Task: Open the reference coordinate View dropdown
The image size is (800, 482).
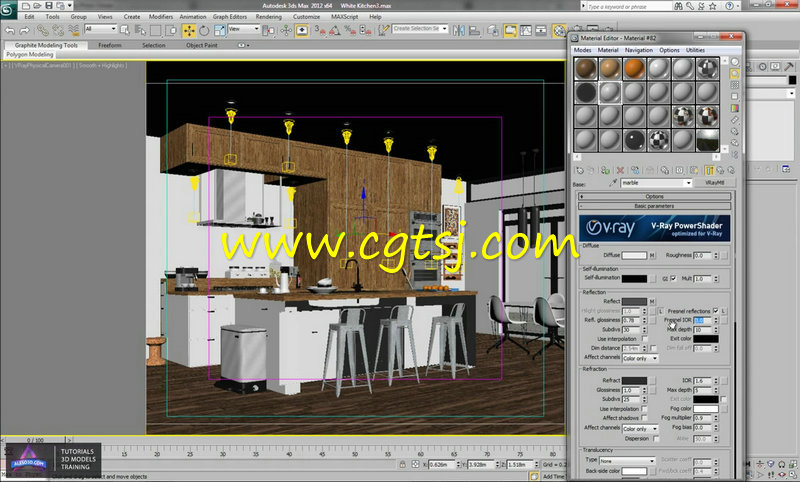Action: 244,29
